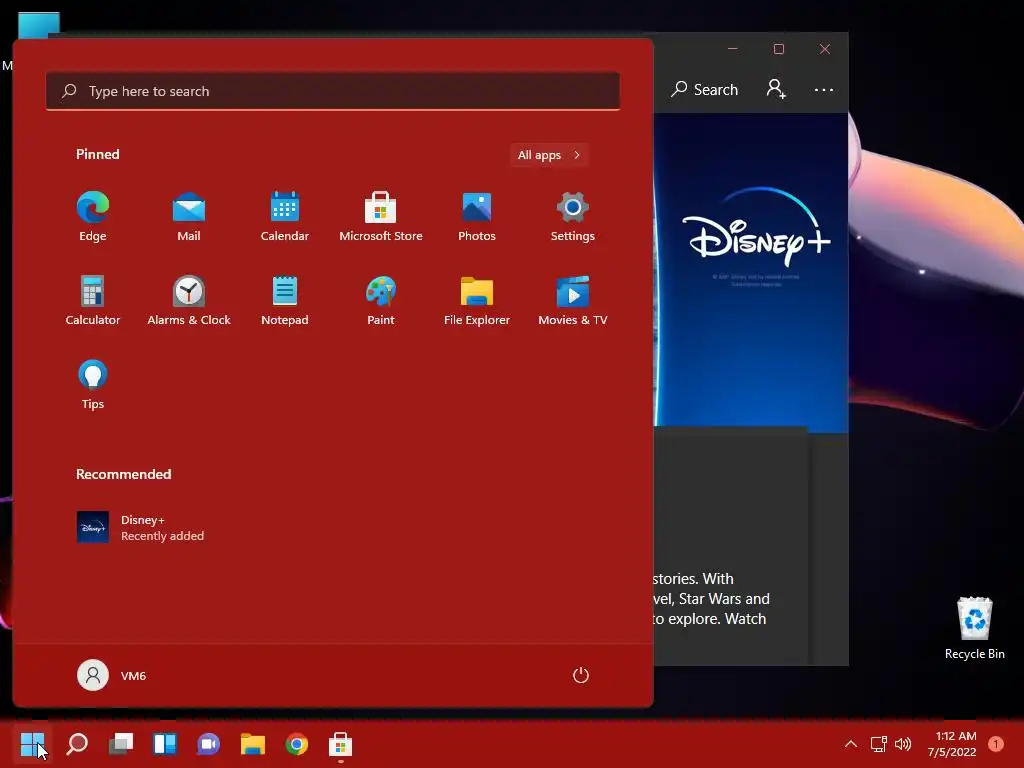Image resolution: width=1024 pixels, height=768 pixels.
Task: Open the notification badge in tray
Action: pyautogui.click(x=996, y=744)
